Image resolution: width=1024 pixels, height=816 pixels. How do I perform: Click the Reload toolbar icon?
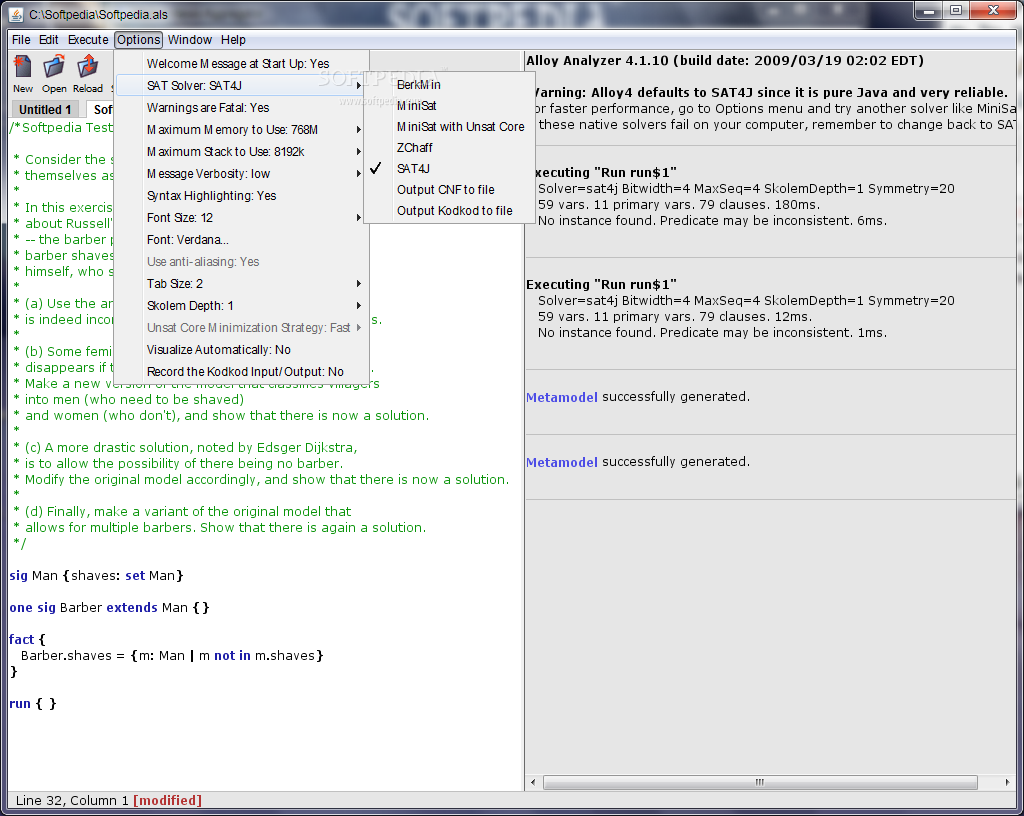point(88,74)
